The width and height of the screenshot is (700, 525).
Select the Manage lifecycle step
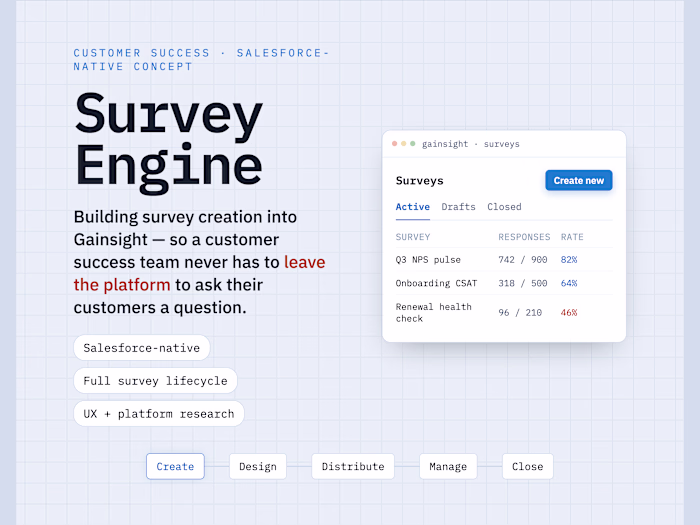click(448, 467)
